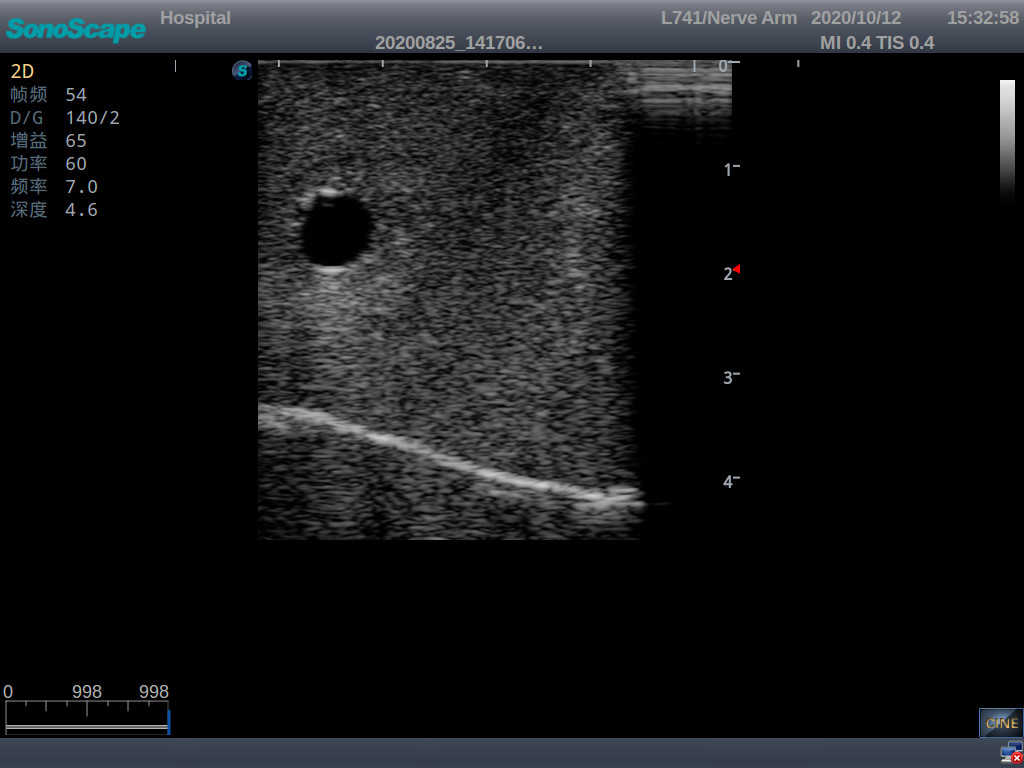This screenshot has height=768, width=1024.
Task: Click the date display 2020/10/12
Action: click(x=857, y=17)
